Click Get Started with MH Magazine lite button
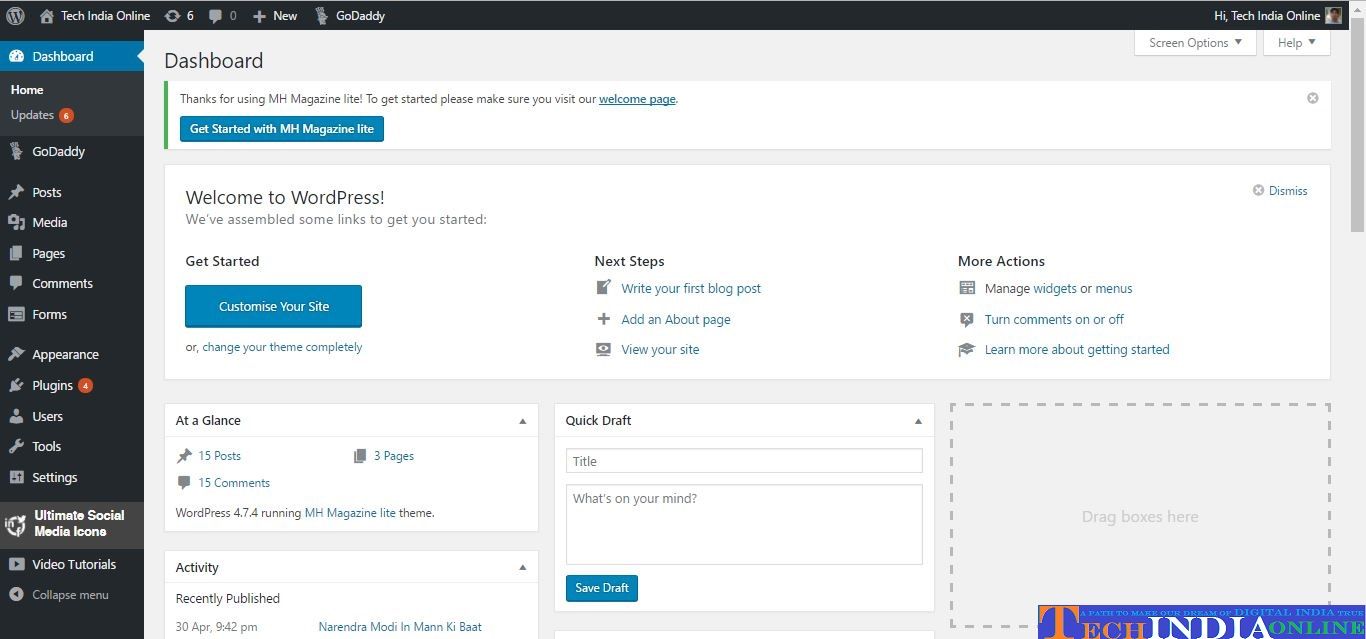Viewport: 1366px width, 639px height. 282,129
